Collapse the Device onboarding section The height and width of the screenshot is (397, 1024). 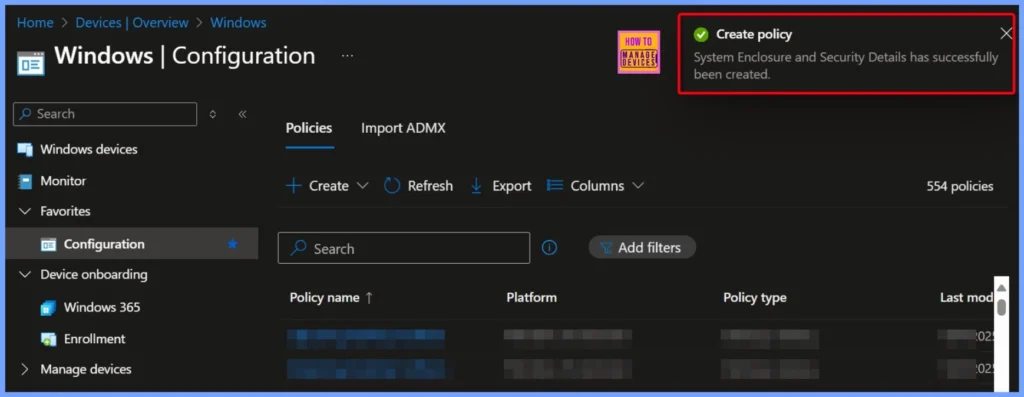[25, 275]
